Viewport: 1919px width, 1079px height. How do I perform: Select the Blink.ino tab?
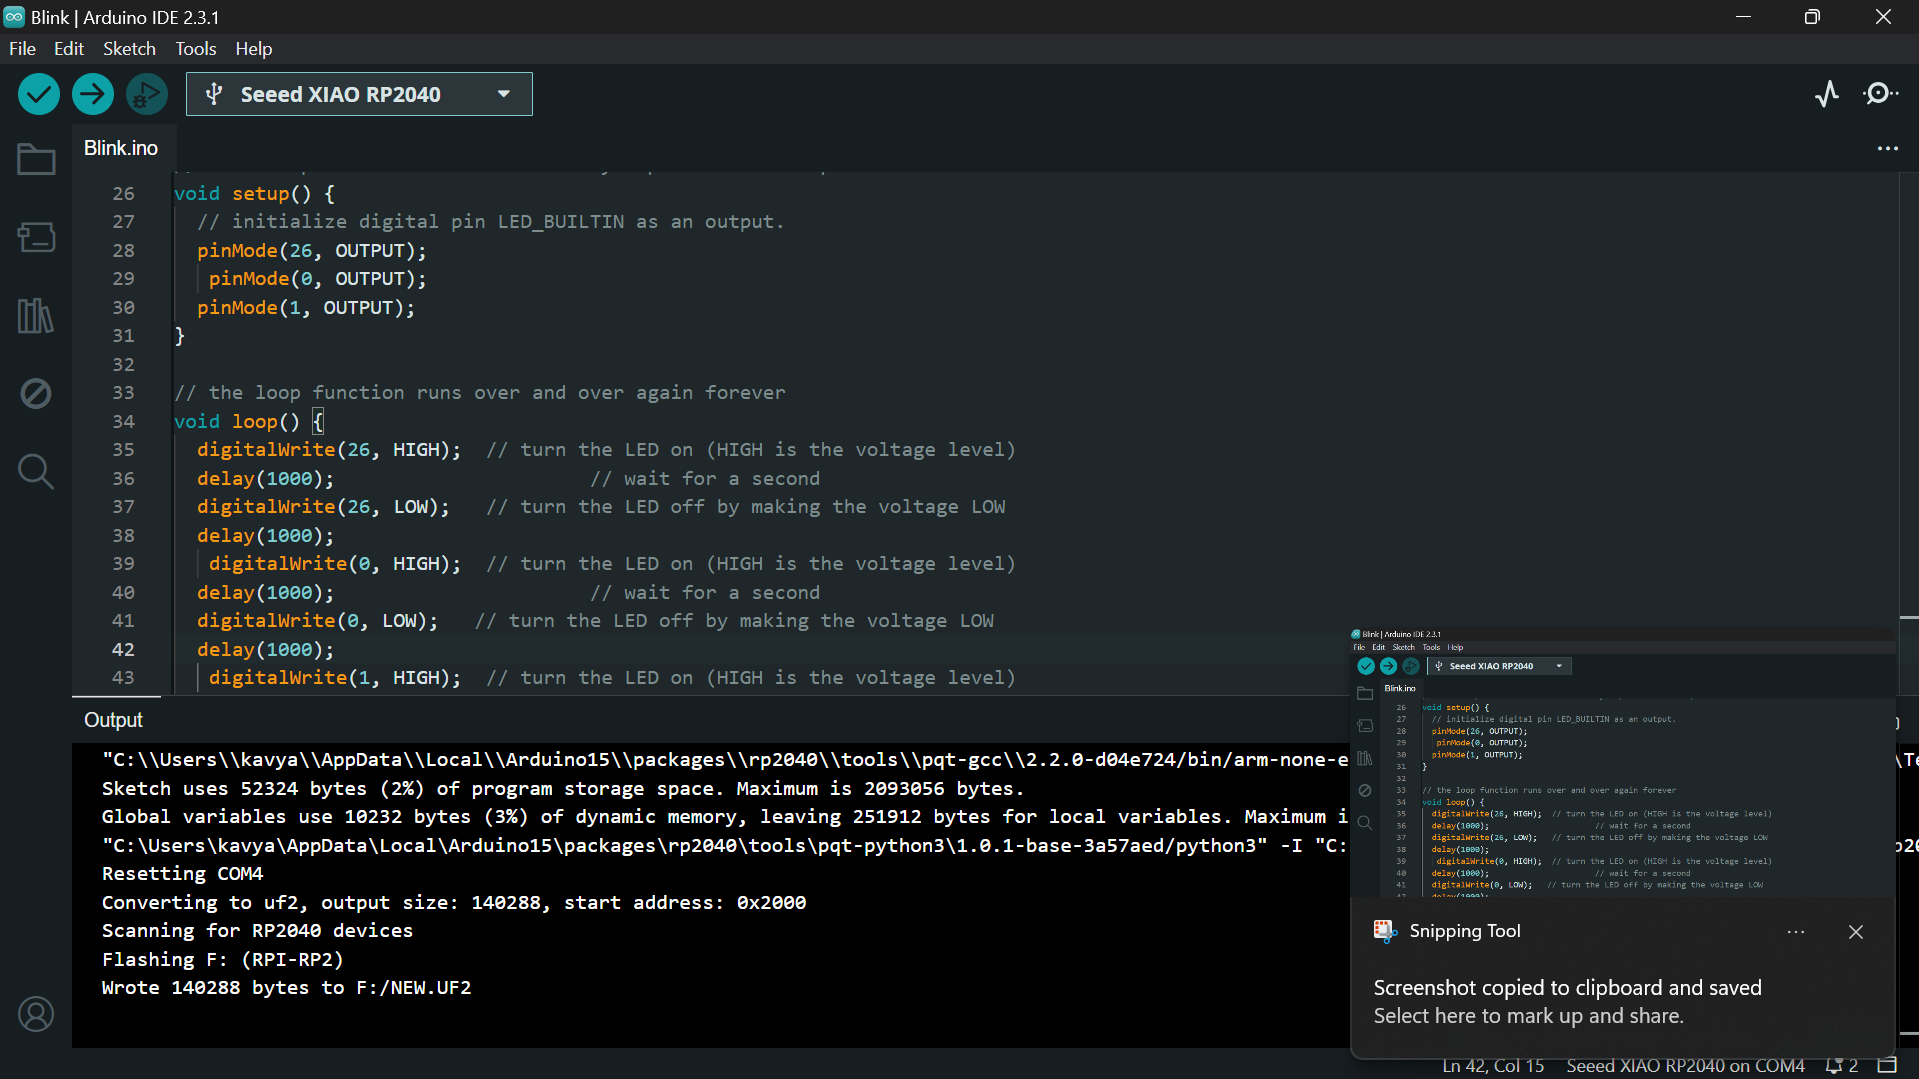click(121, 148)
